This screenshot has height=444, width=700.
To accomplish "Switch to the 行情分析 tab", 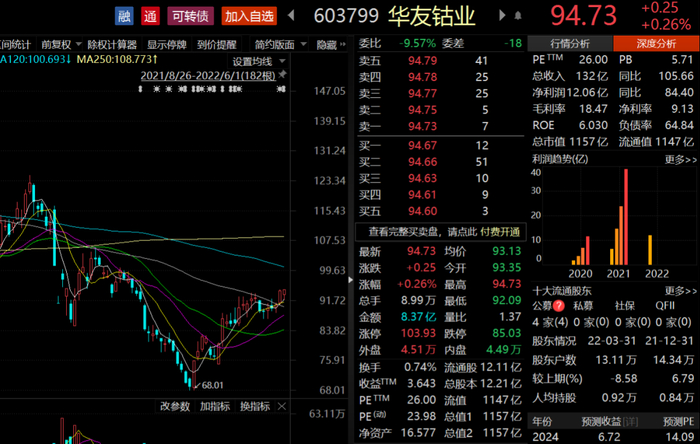I will [570, 44].
